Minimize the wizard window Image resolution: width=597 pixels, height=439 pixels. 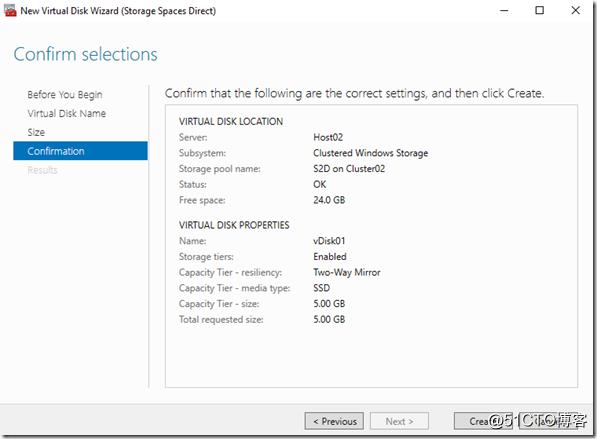click(x=504, y=11)
